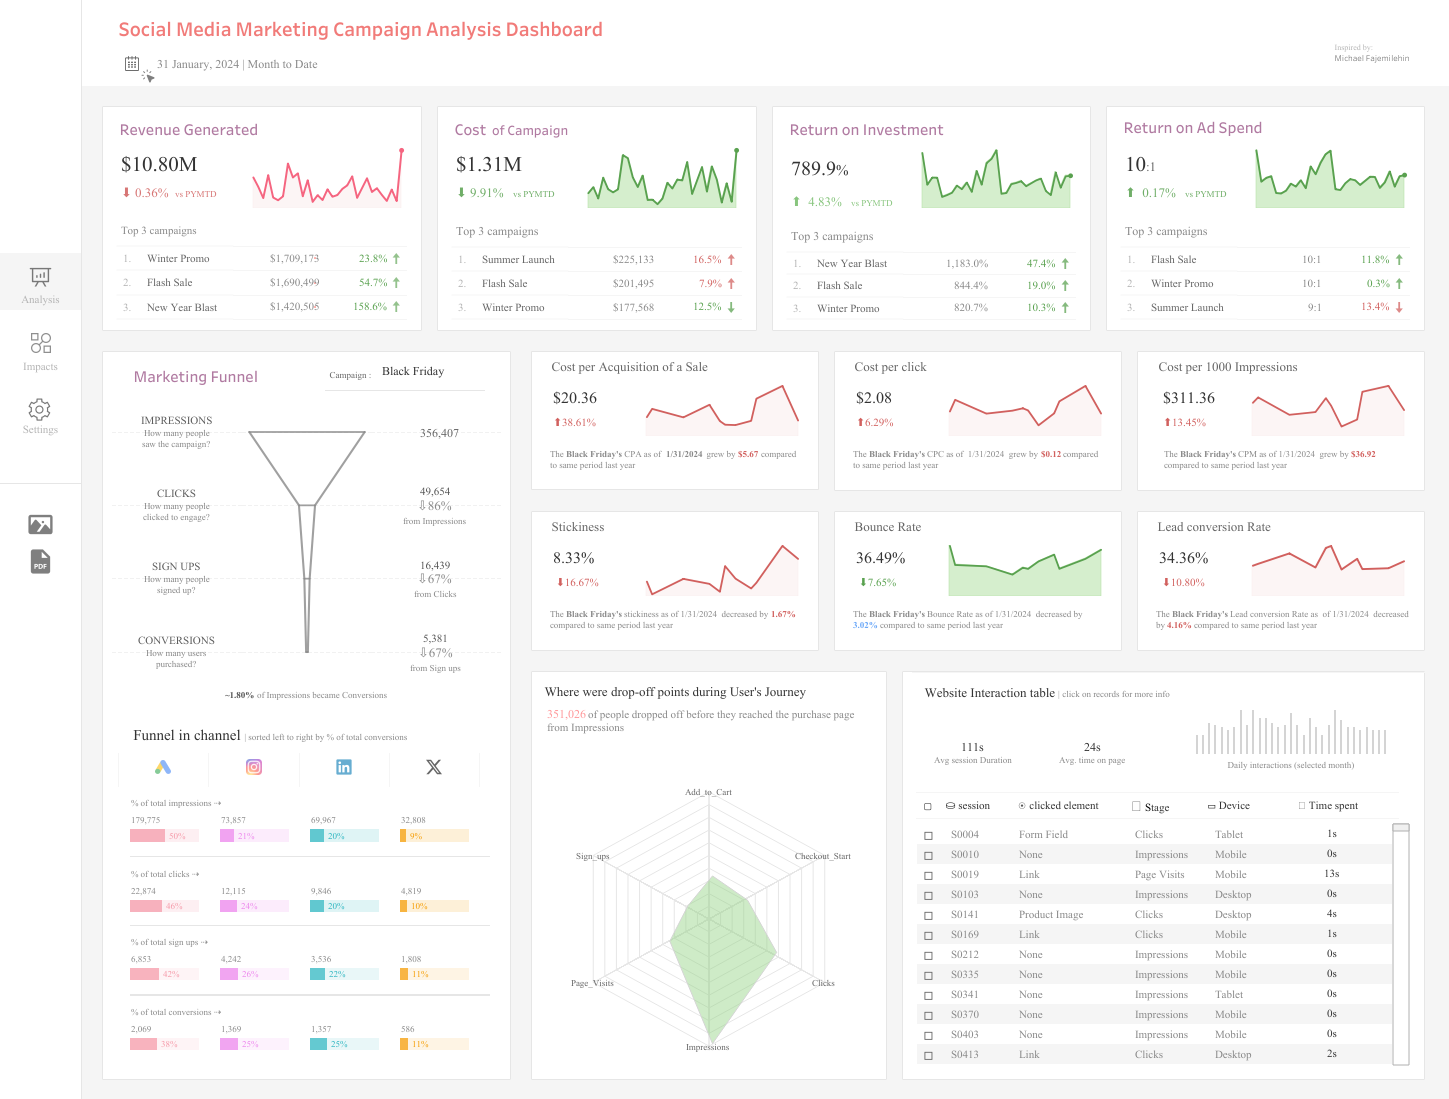Change the Month to Date period selector
Viewport: 1449px width, 1099px height.
(x=283, y=63)
